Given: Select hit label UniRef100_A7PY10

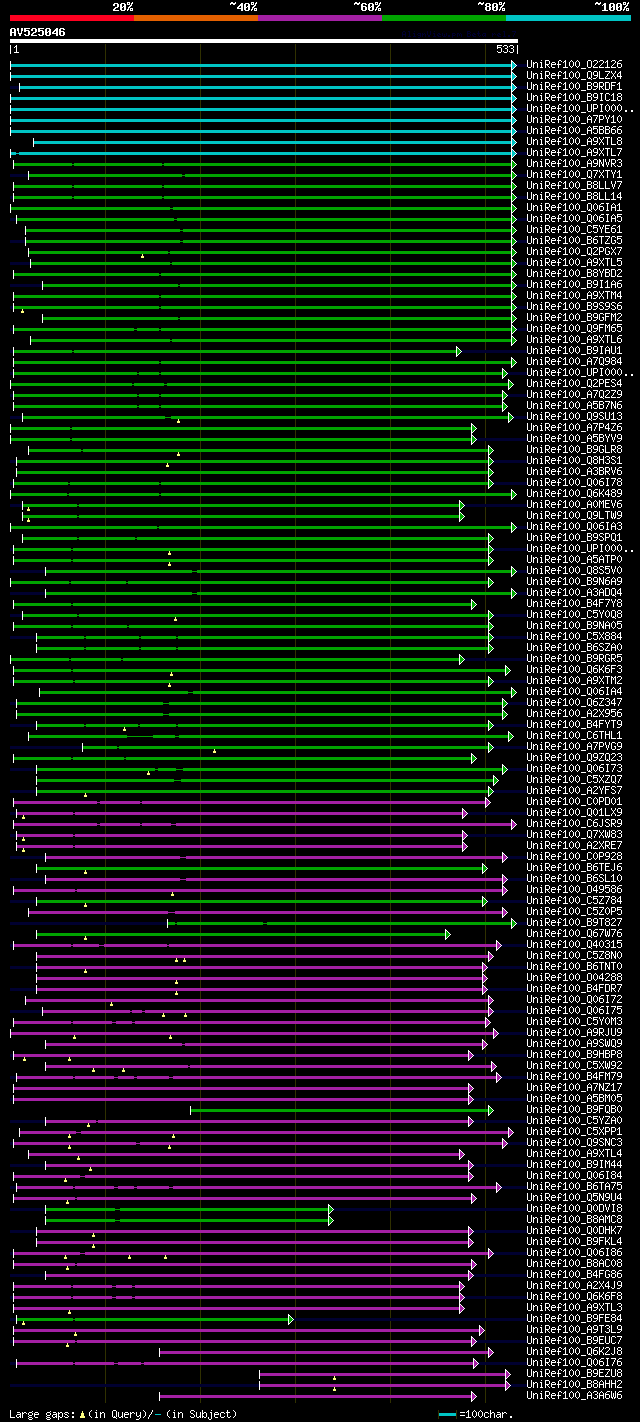Looking at the screenshot, I should pos(574,119).
